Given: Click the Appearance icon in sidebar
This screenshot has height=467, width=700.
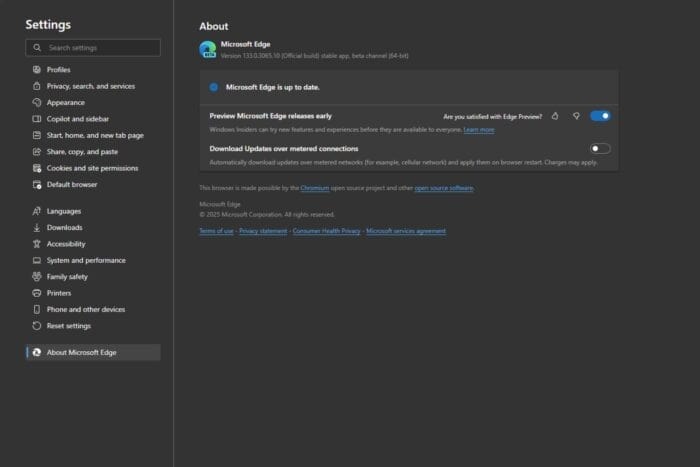Looking at the screenshot, I should (x=37, y=102).
